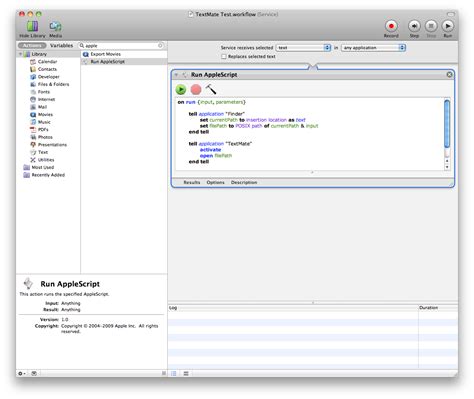Open the Options tab of the action

(x=215, y=182)
